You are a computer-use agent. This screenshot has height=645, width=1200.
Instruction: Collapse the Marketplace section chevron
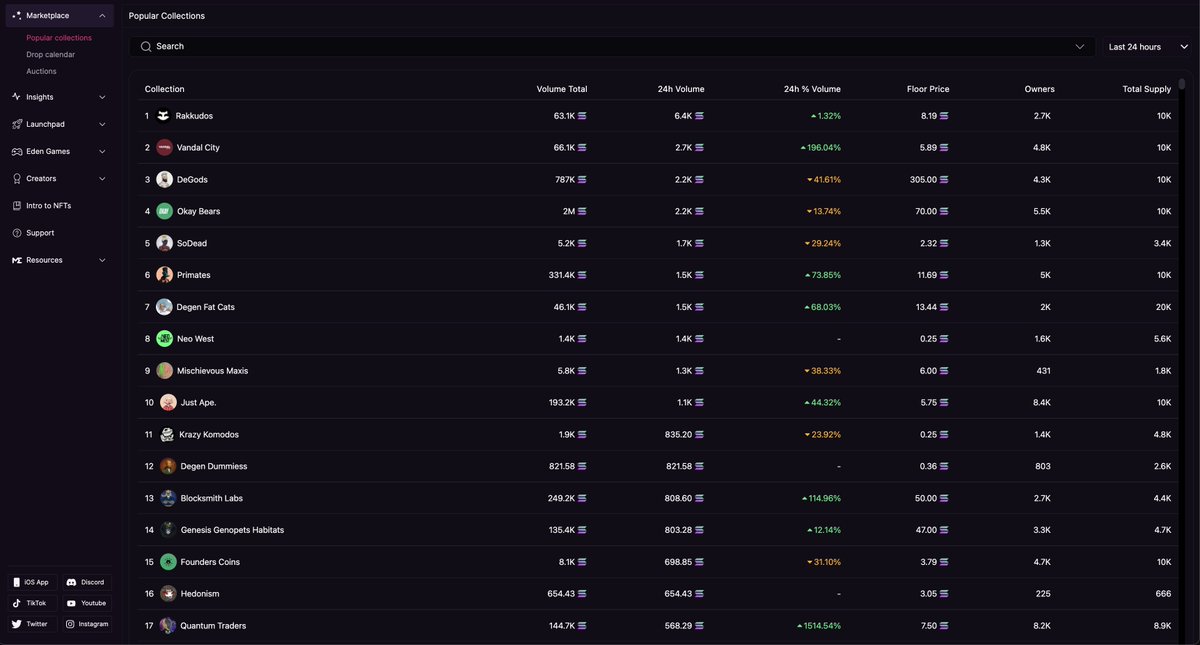[x=101, y=15]
